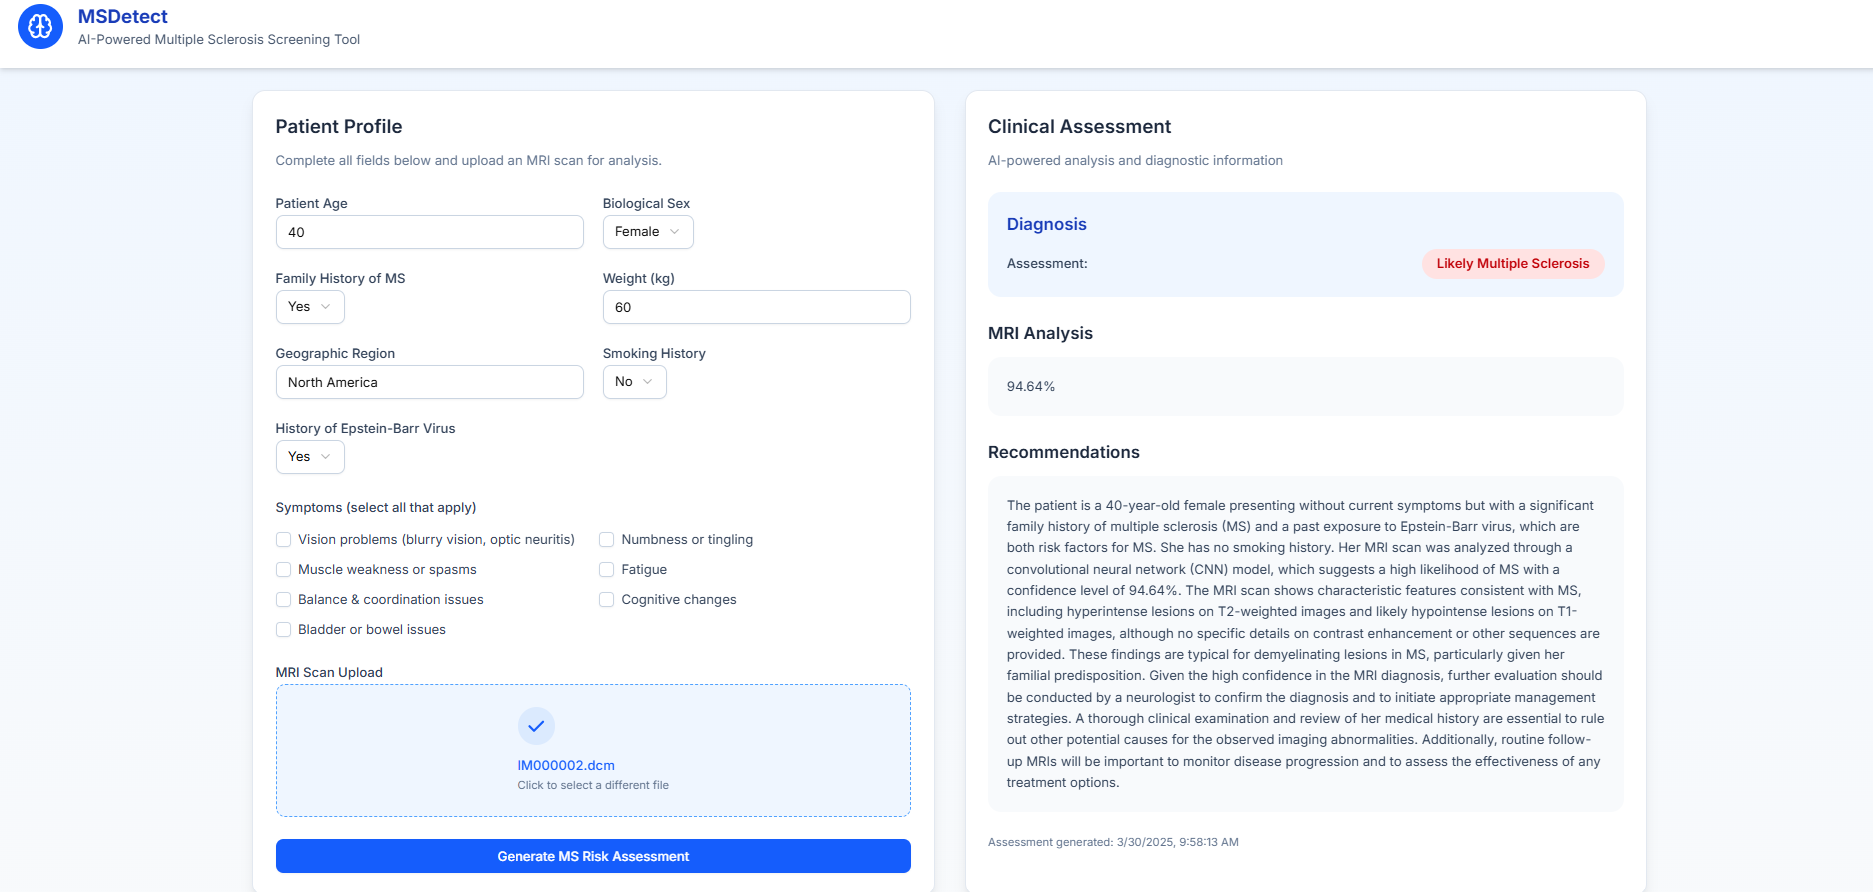Viewport: 1873px width, 892px height.
Task: Expand the Family History of MS dropdown
Action: tap(310, 307)
